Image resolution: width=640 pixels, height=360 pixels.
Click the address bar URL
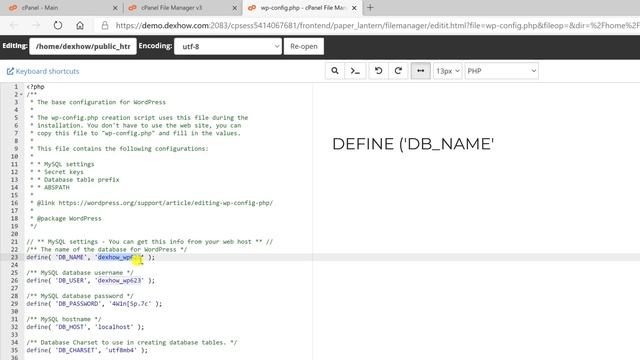click(378, 25)
